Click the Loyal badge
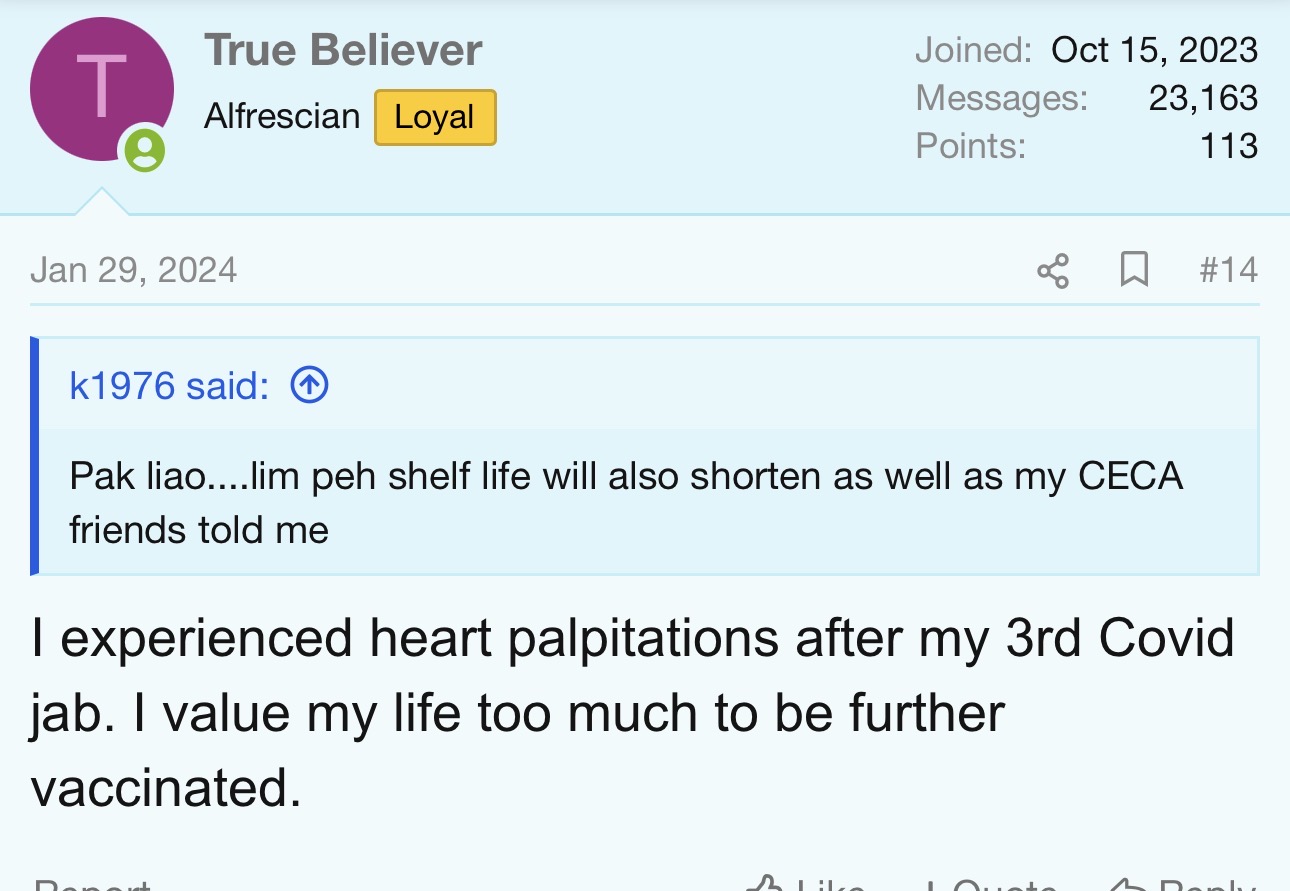The height and width of the screenshot is (891, 1290). point(435,117)
